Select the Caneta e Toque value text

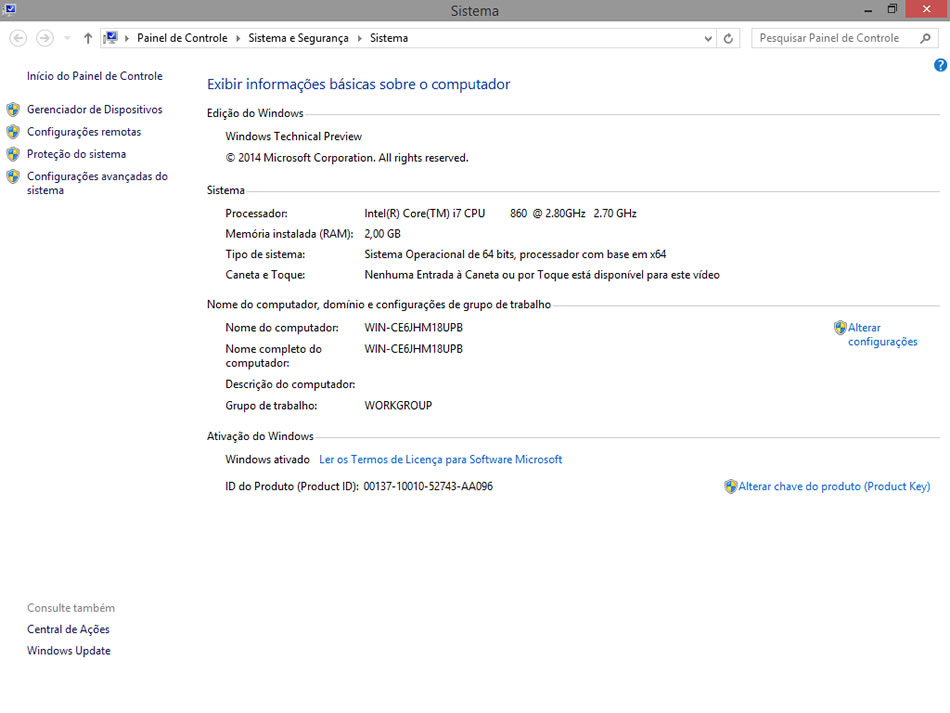[542, 275]
